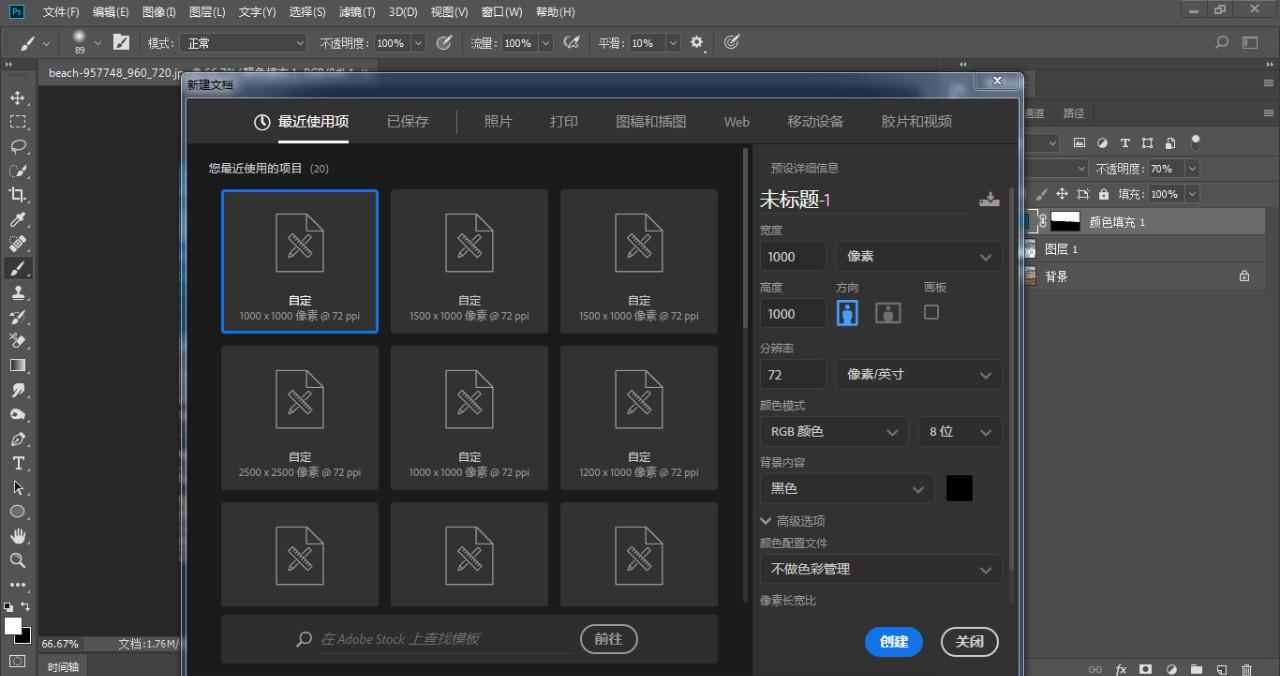
Task: Toggle pressure for size button
Action: (732, 43)
